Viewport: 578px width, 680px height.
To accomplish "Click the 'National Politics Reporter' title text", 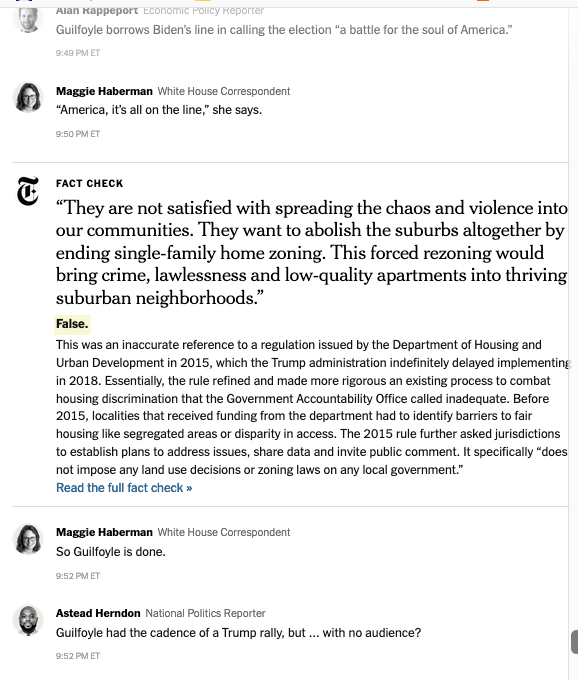I will [205, 613].
